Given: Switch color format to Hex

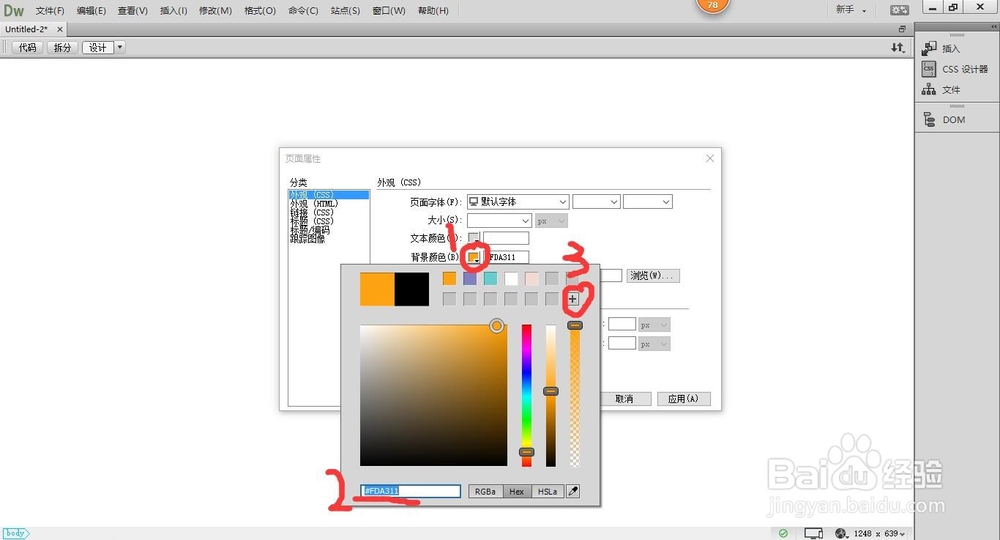Looking at the screenshot, I should [517, 492].
